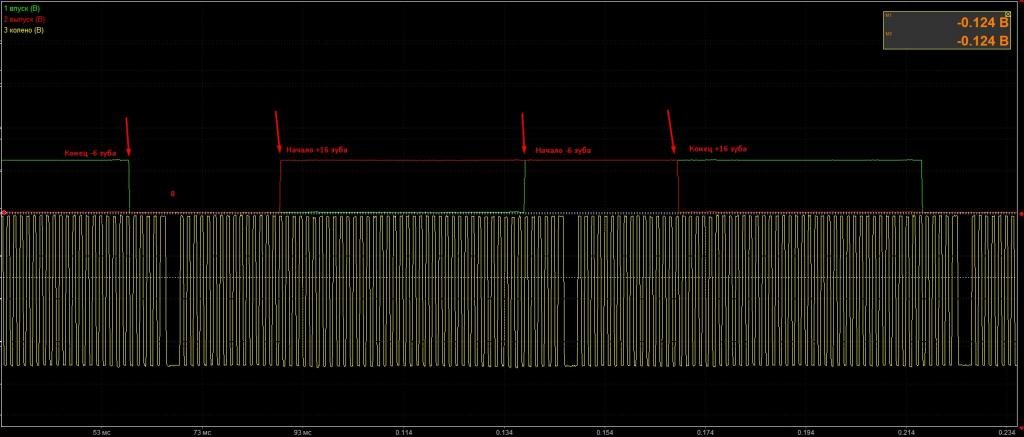Close the voltage measurement readout panel
The height and width of the screenshot is (437, 1024).
click(x=1008, y=14)
